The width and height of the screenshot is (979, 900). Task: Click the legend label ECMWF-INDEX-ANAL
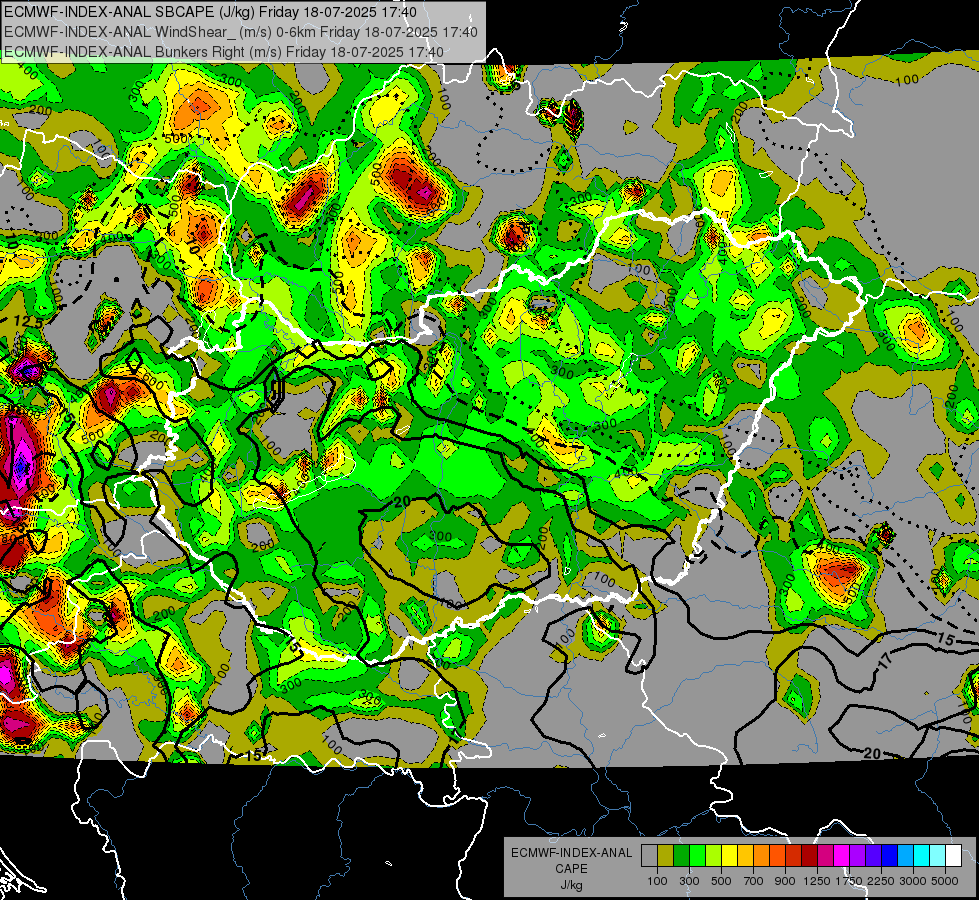coord(571,853)
